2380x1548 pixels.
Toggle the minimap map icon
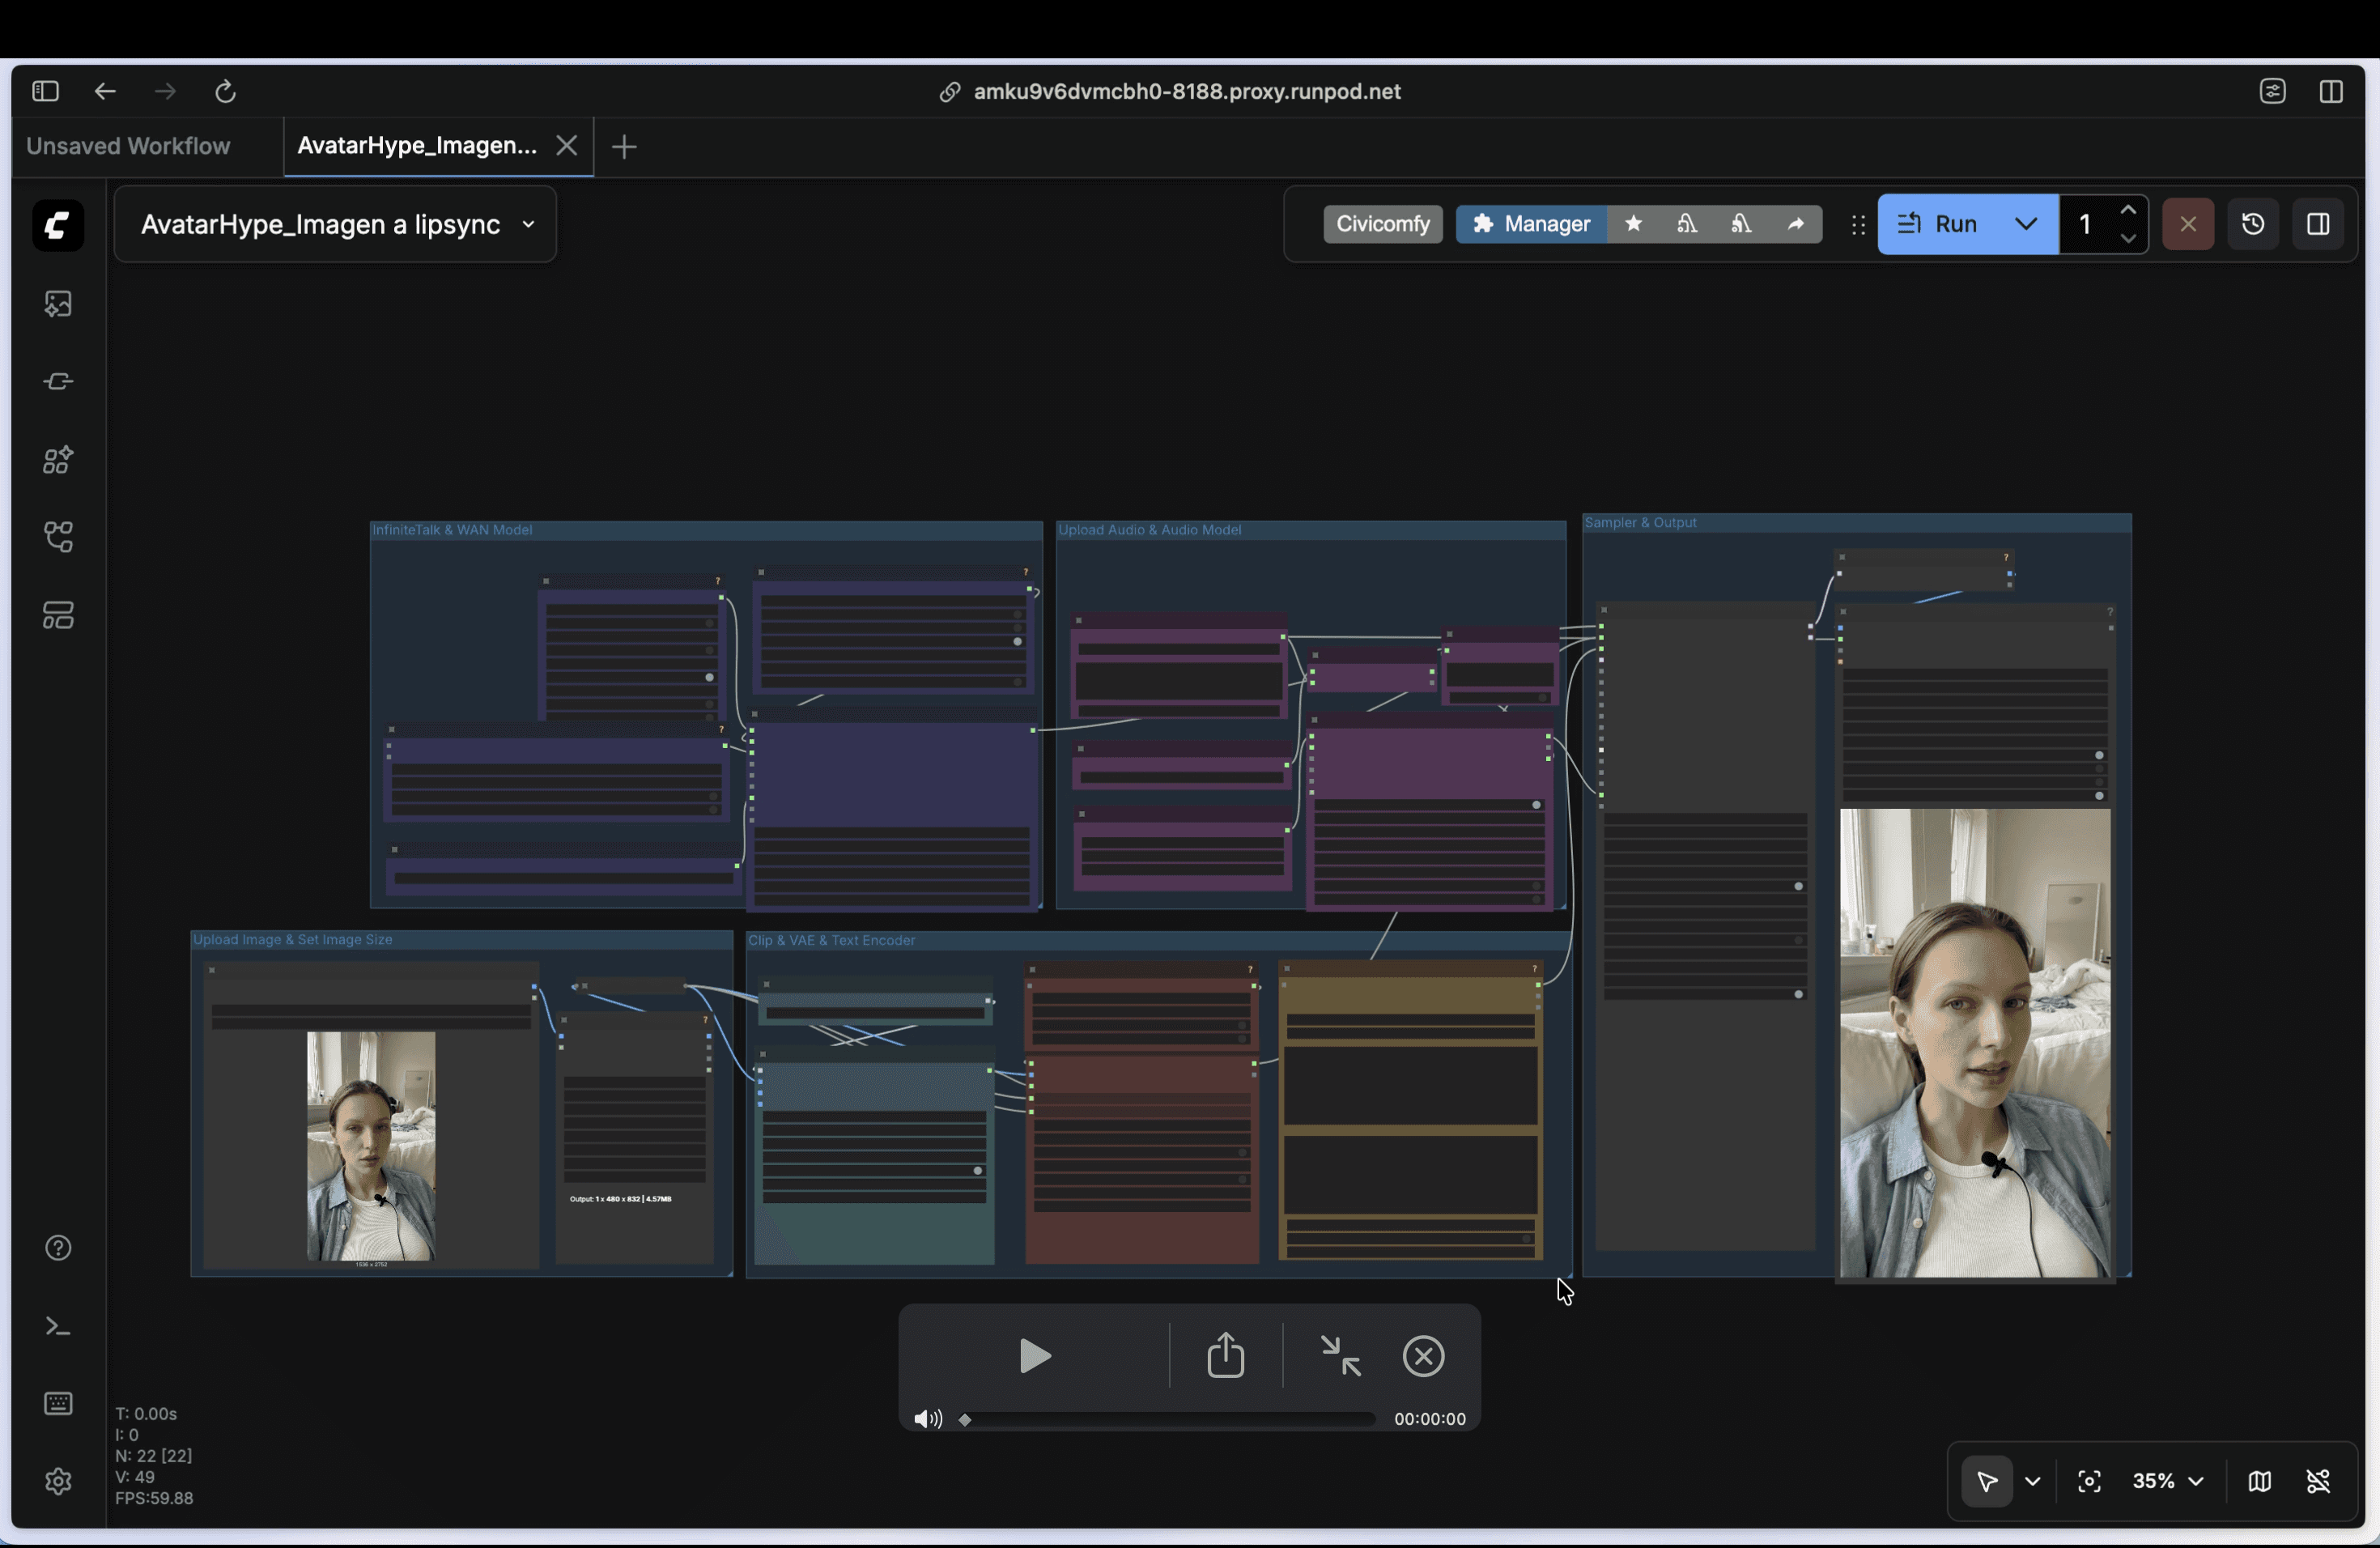point(2259,1481)
